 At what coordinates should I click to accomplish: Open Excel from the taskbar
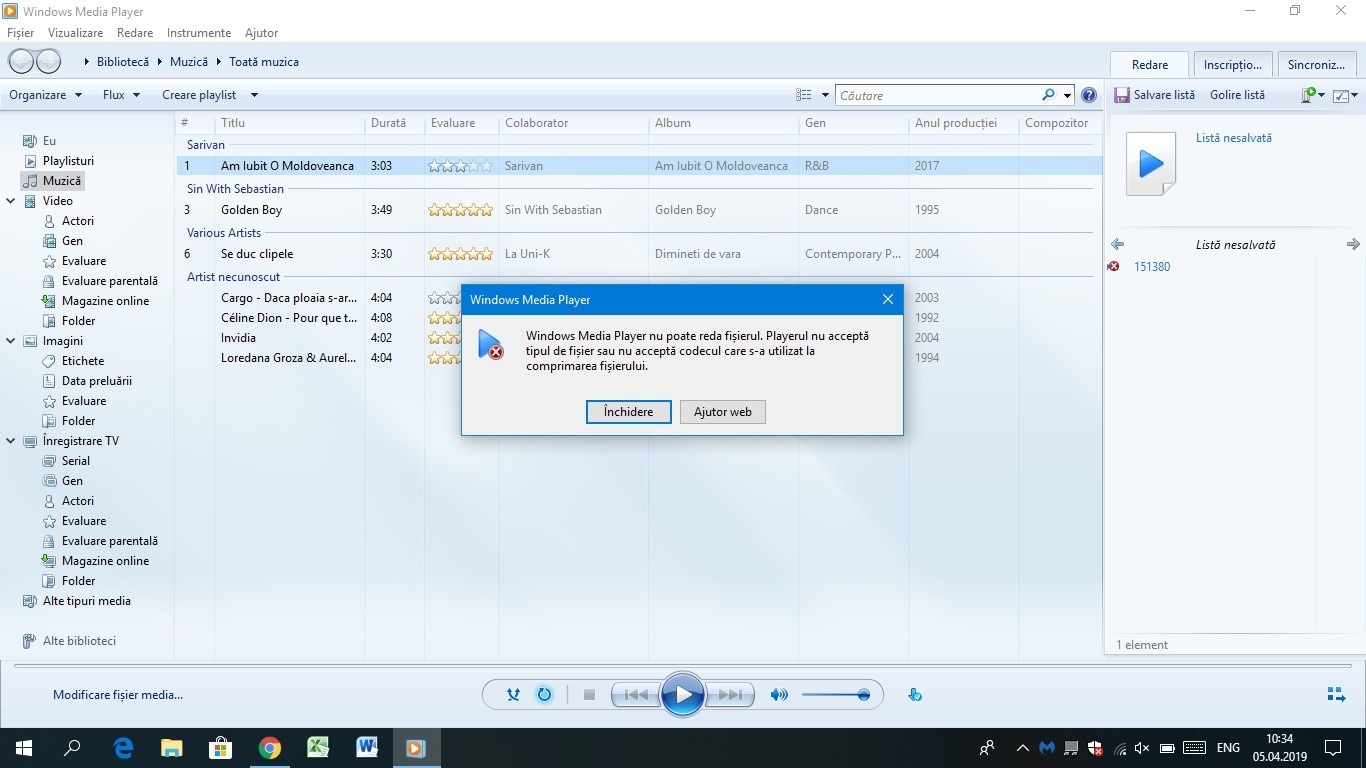click(318, 747)
